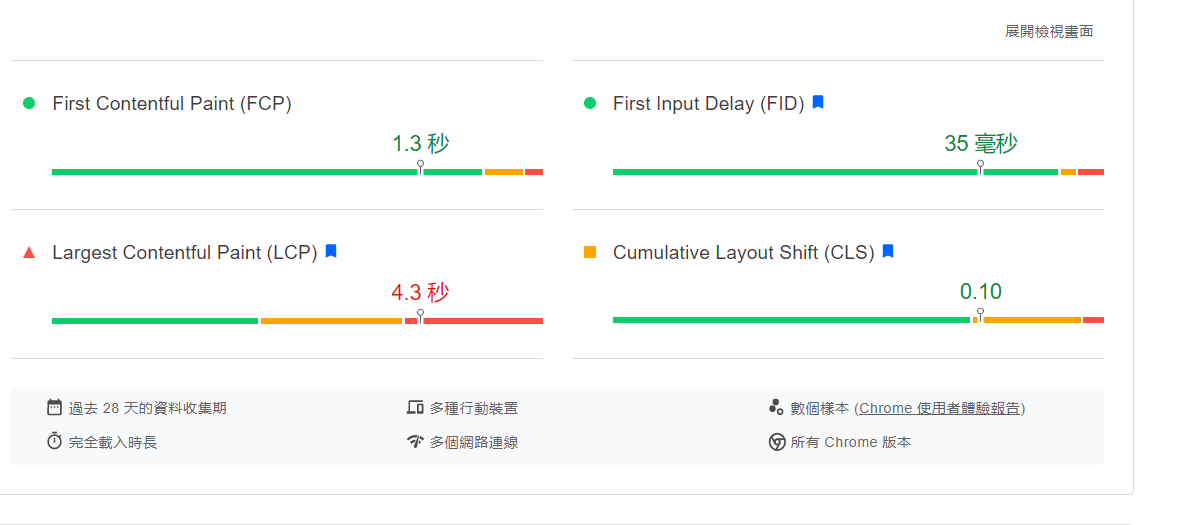
Task: Click the LCP blue bookmark icon
Action: point(331,252)
